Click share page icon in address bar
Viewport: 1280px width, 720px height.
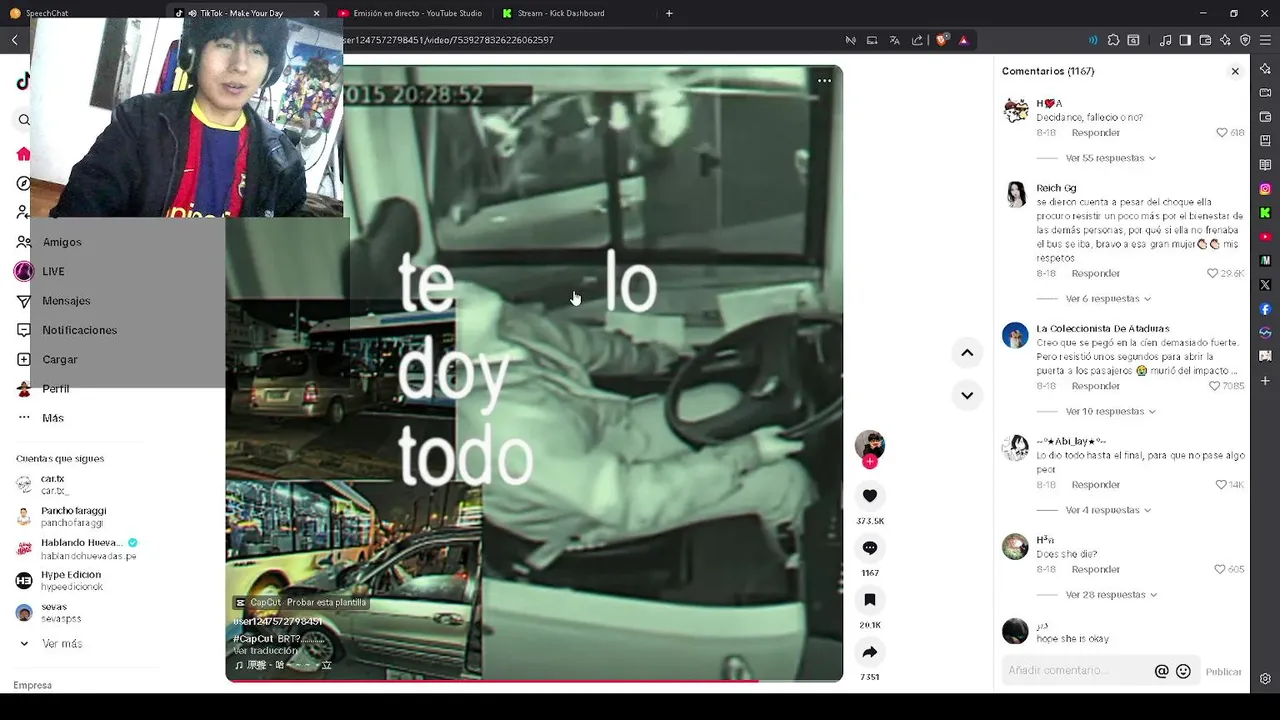(x=917, y=40)
